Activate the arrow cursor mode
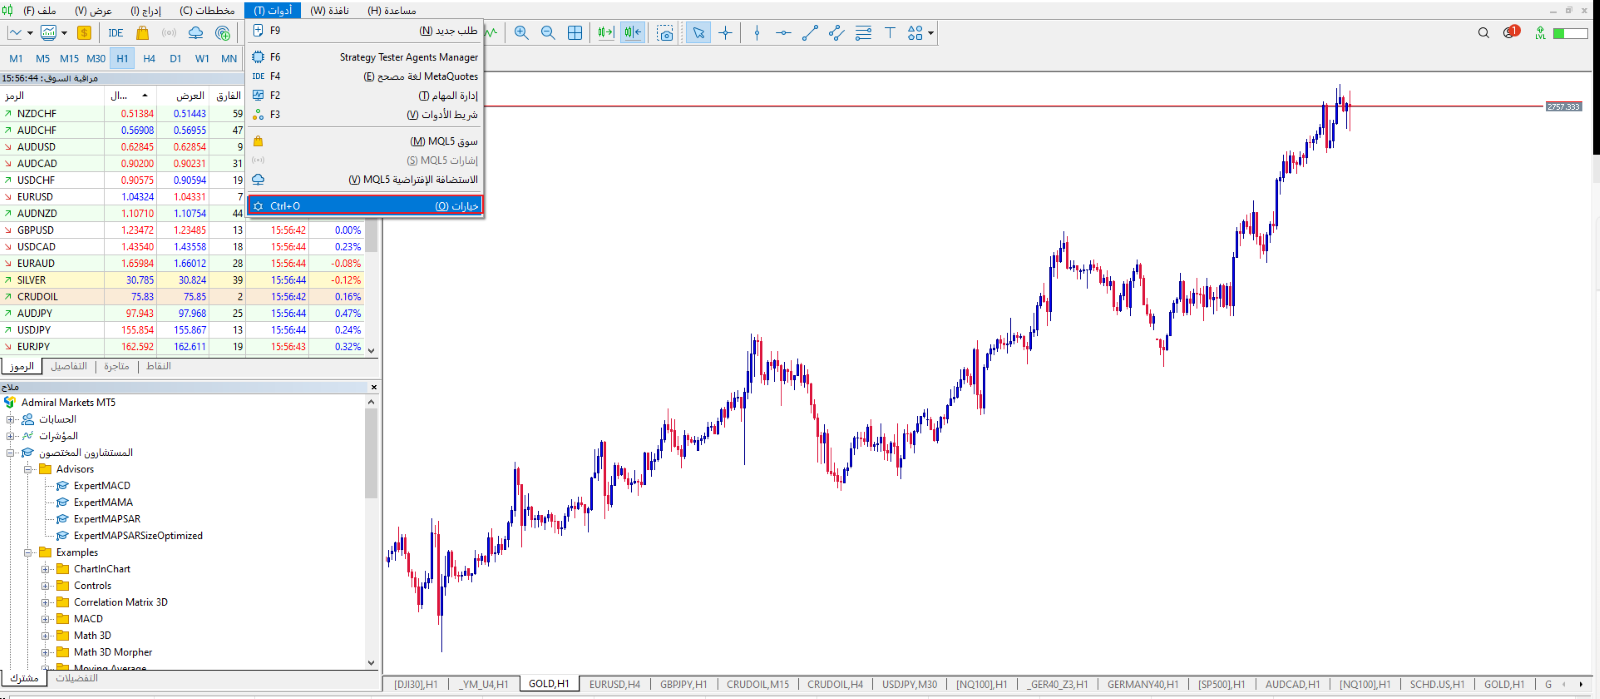Image resolution: width=1600 pixels, height=699 pixels. click(x=699, y=33)
